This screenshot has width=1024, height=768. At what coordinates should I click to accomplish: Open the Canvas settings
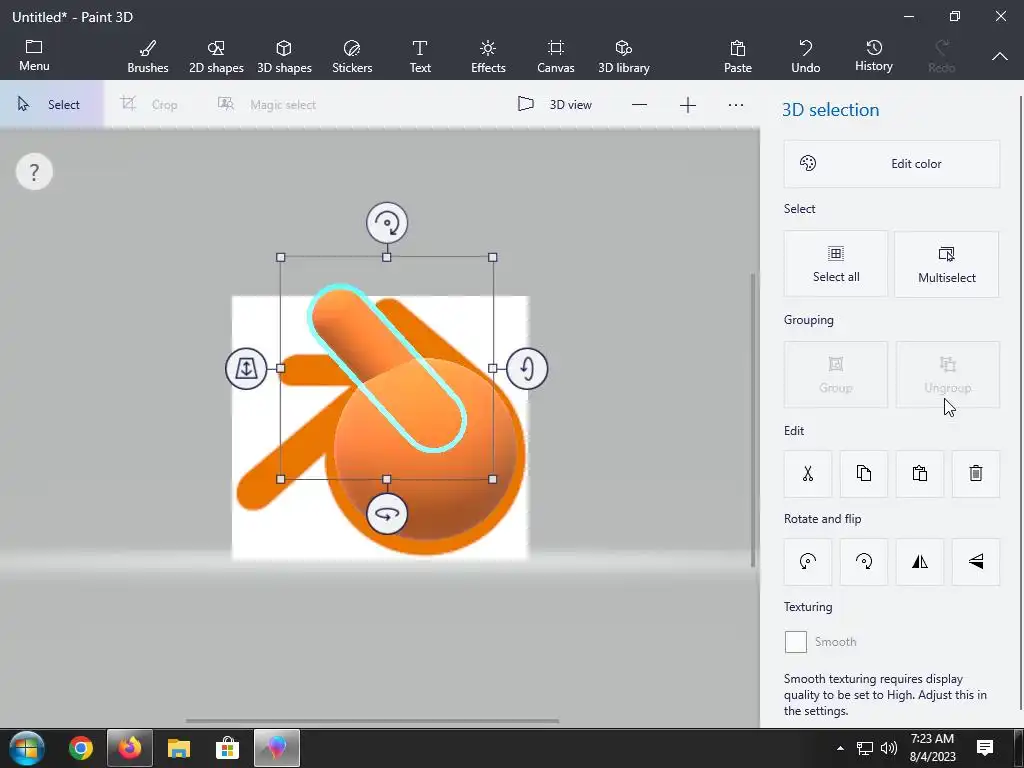point(556,56)
